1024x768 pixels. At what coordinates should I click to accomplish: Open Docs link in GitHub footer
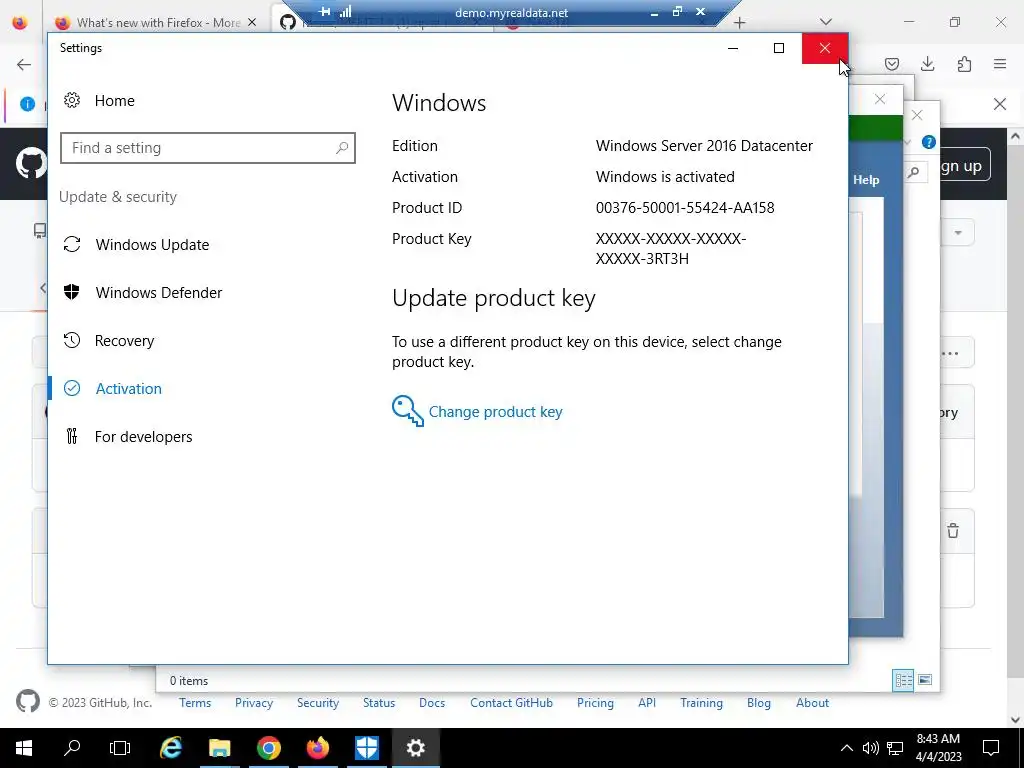tap(432, 703)
